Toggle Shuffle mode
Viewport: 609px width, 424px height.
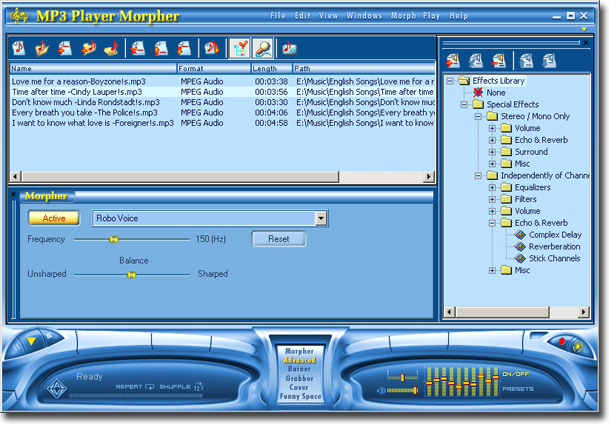pyautogui.click(x=181, y=387)
